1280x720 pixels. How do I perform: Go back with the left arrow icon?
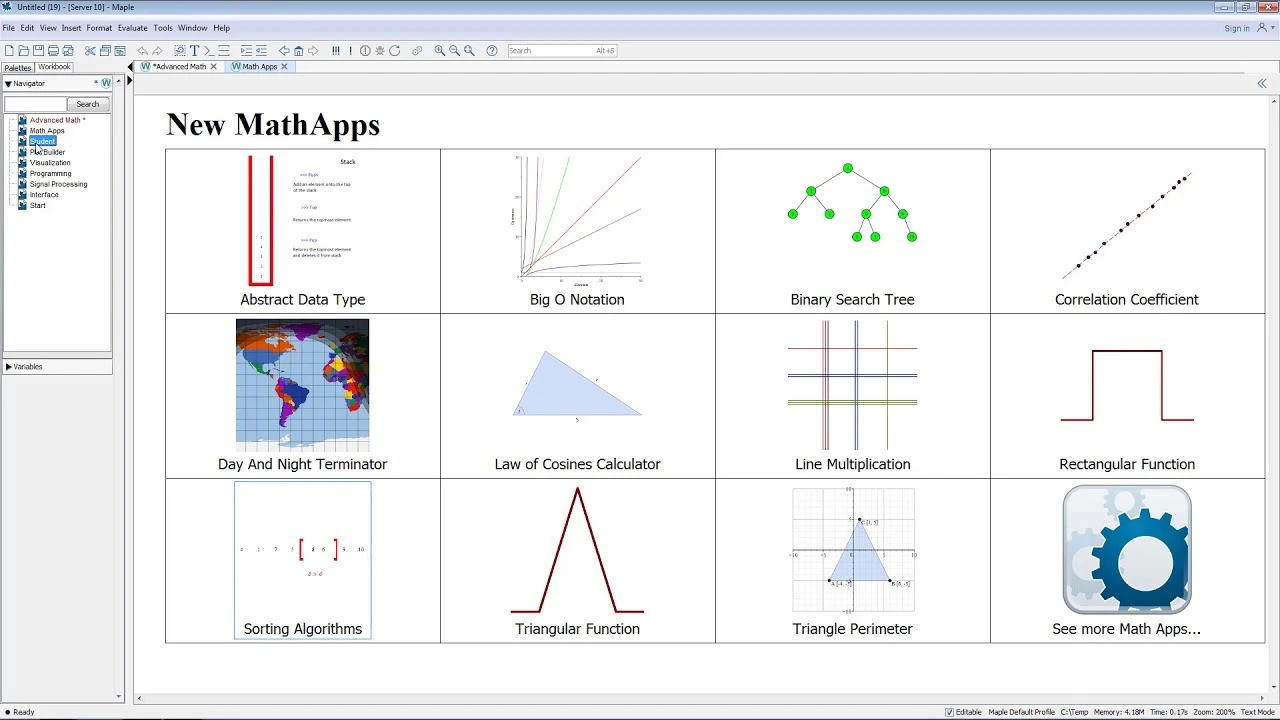[x=284, y=50]
